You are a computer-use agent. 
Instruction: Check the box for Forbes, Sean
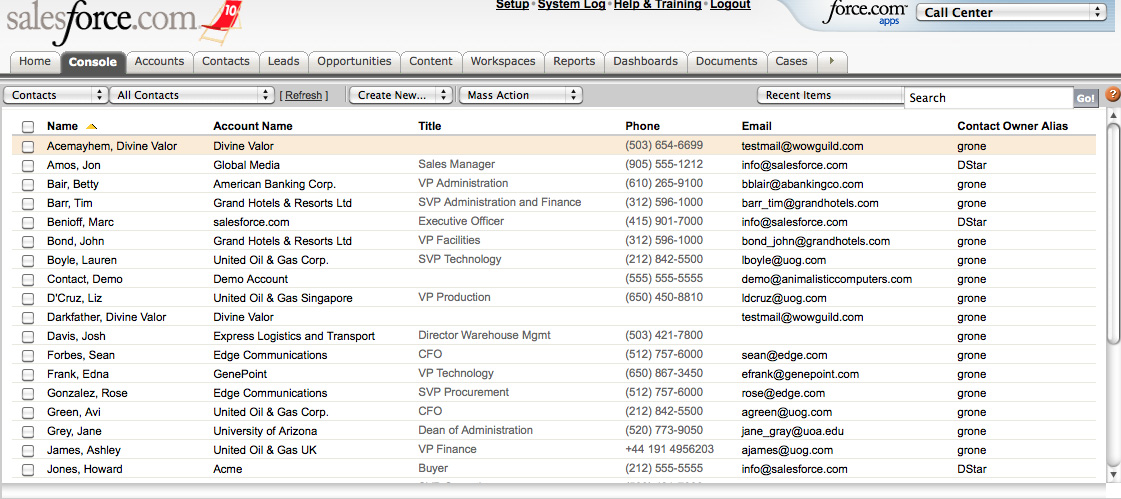(28, 355)
